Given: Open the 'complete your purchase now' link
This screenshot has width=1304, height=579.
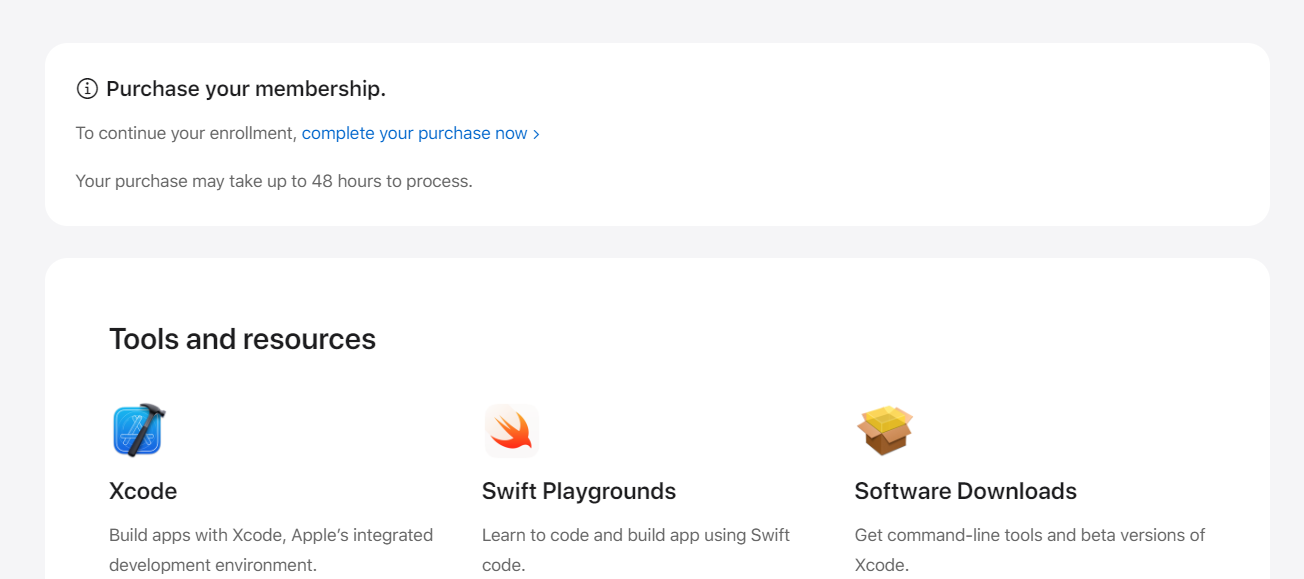Looking at the screenshot, I should (414, 133).
